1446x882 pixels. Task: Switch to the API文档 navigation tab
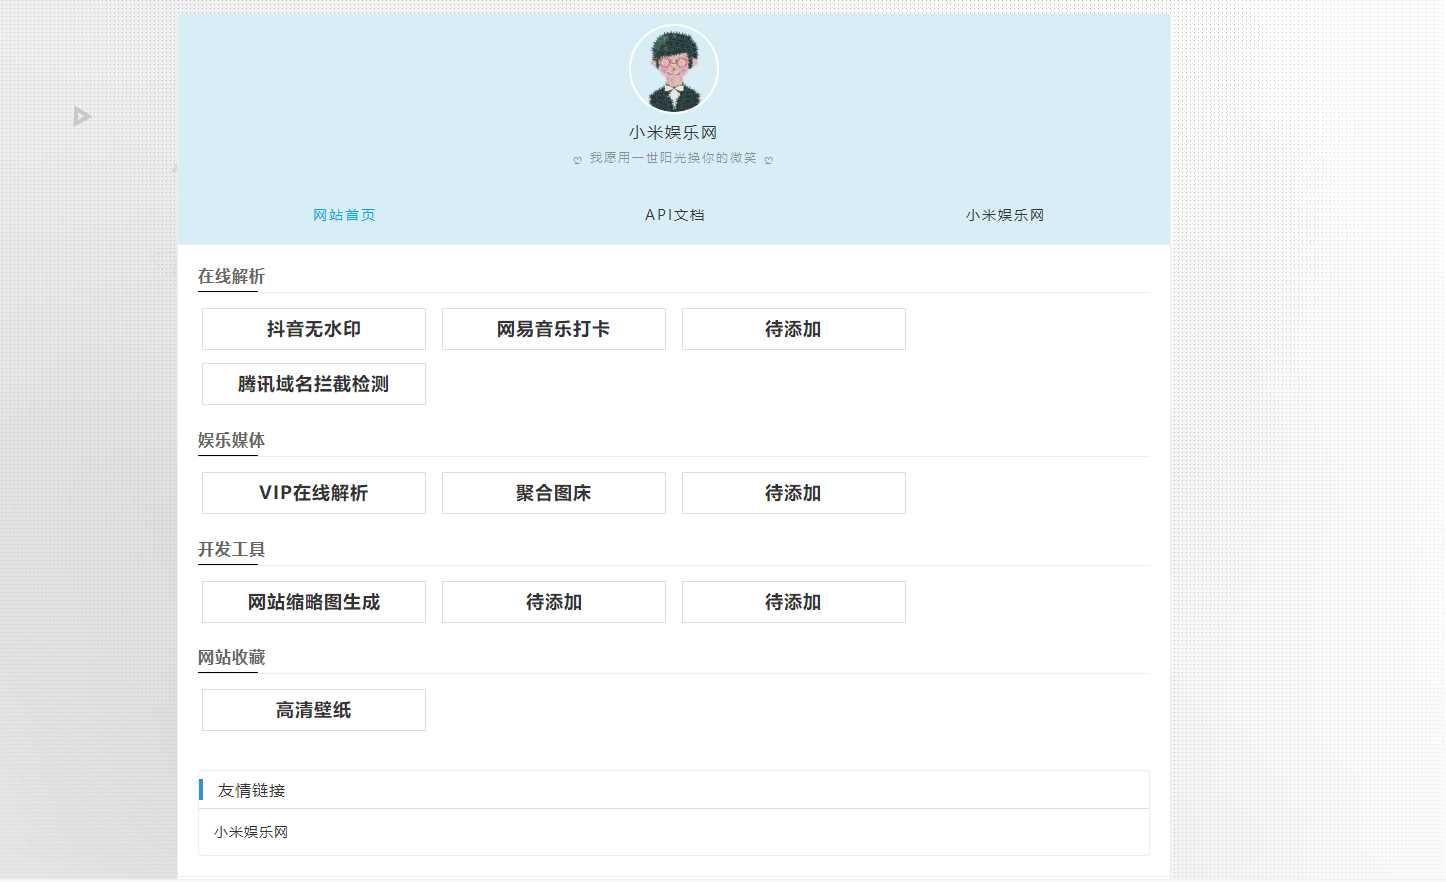tap(674, 214)
